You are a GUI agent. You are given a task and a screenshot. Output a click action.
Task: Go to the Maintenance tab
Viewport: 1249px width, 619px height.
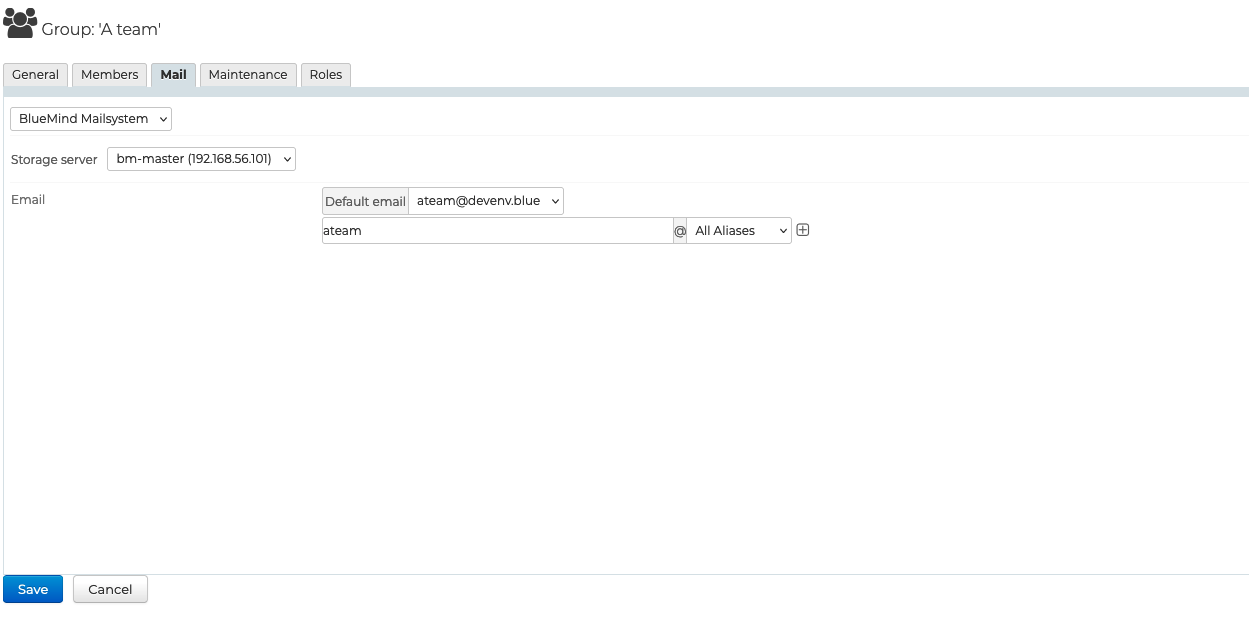[248, 75]
